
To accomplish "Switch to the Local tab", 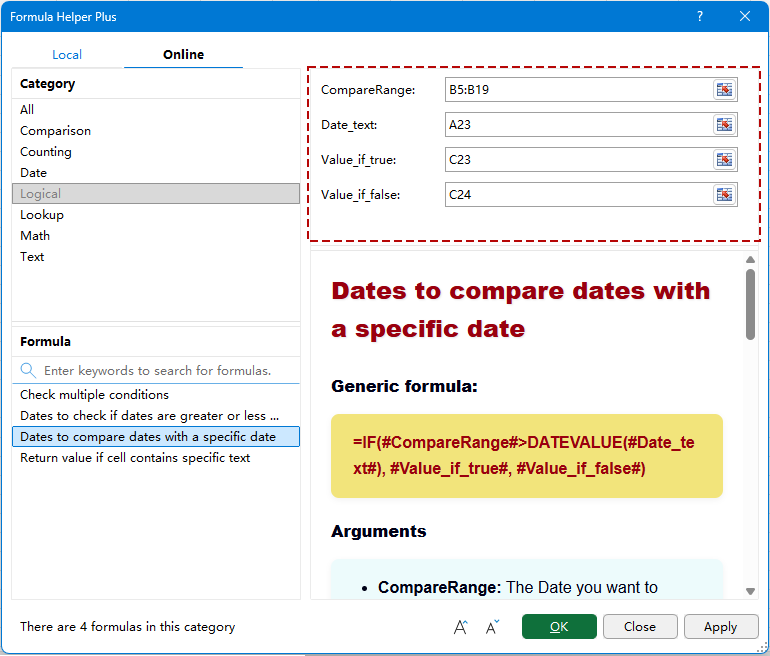I will pyautogui.click(x=67, y=55).
